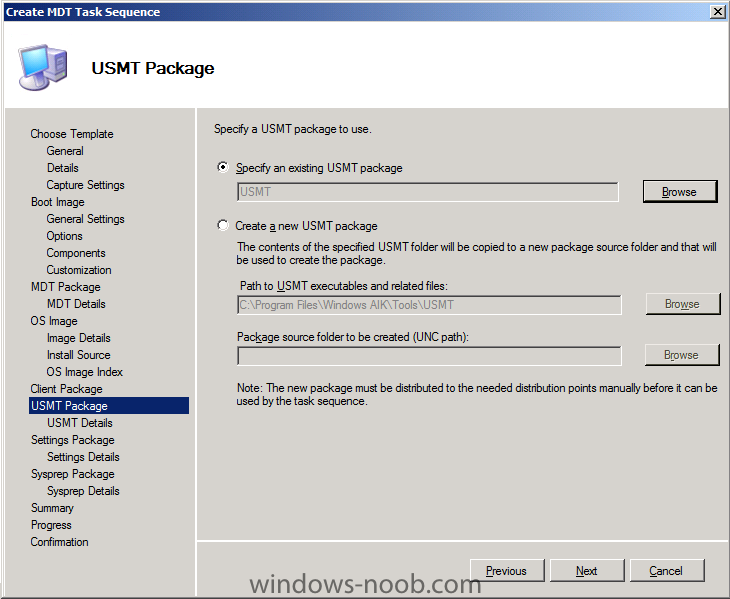Open the MDT Details step
This screenshot has width=730, height=599.
[x=76, y=304]
